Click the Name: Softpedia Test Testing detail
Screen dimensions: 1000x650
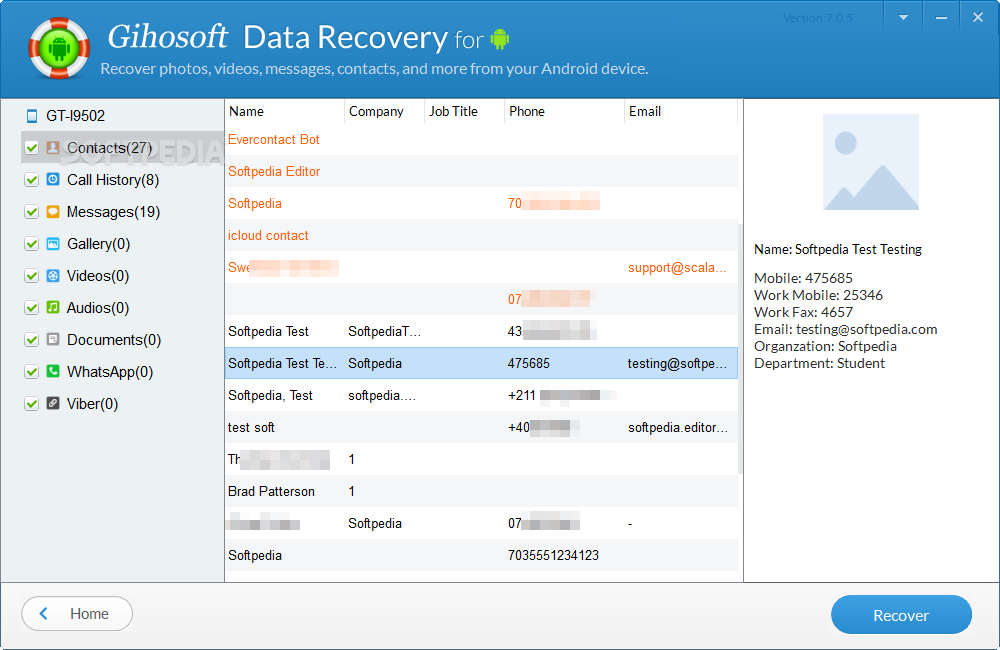click(838, 249)
